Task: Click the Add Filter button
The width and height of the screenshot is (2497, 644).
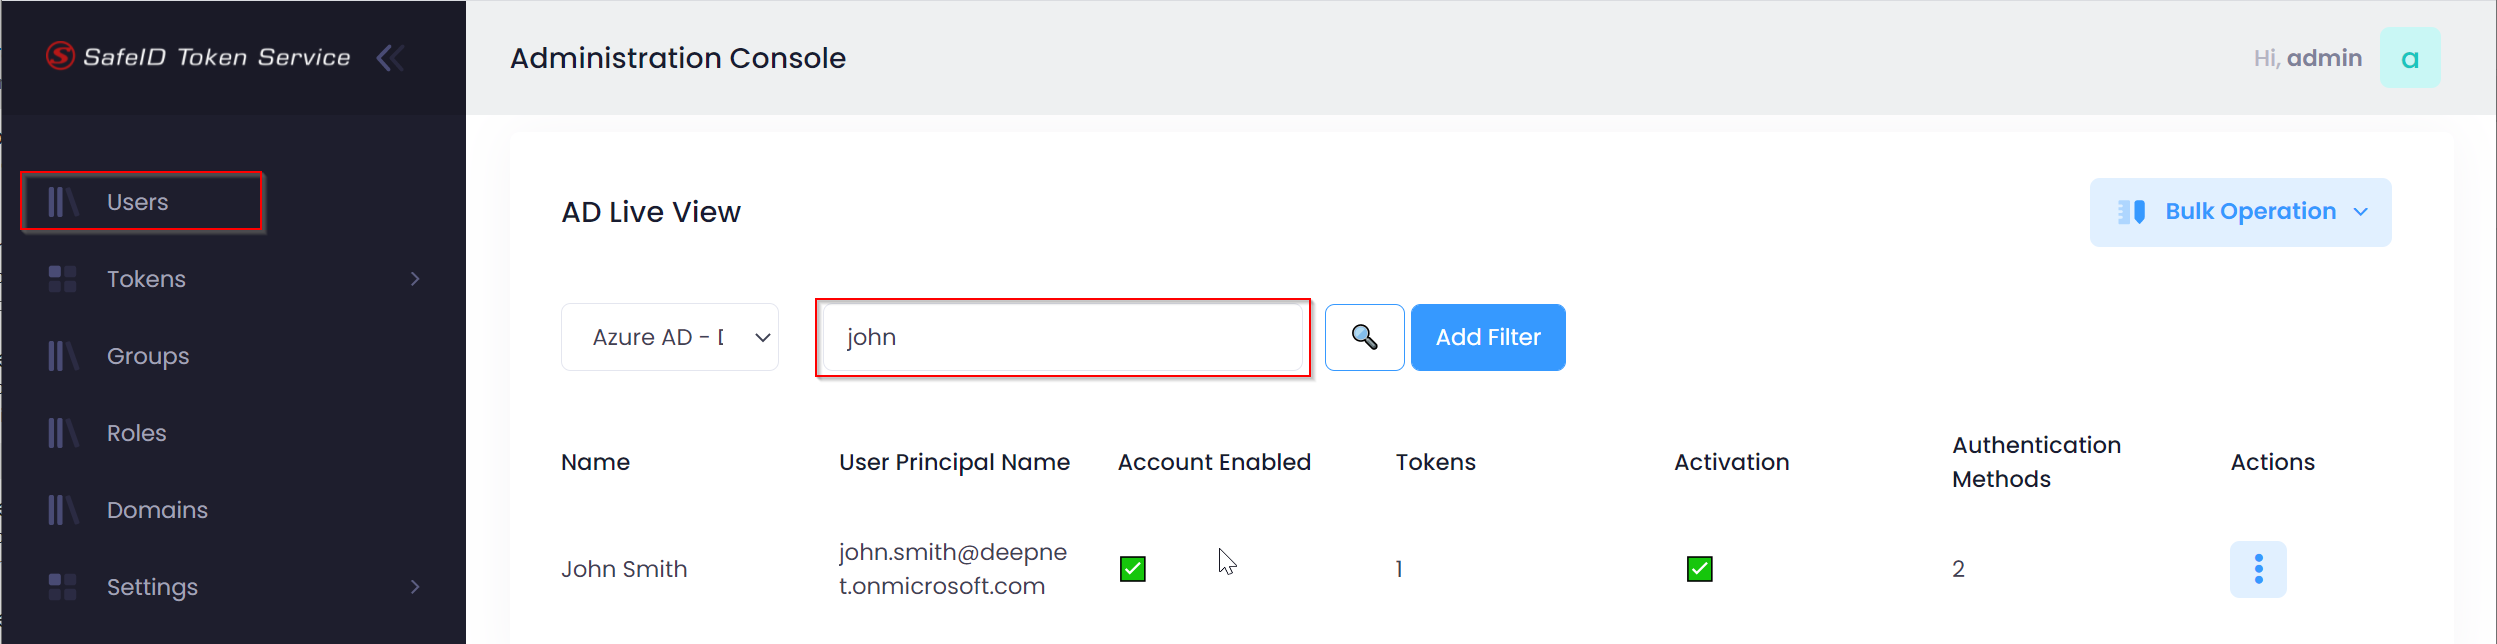Action: [x=1487, y=337]
